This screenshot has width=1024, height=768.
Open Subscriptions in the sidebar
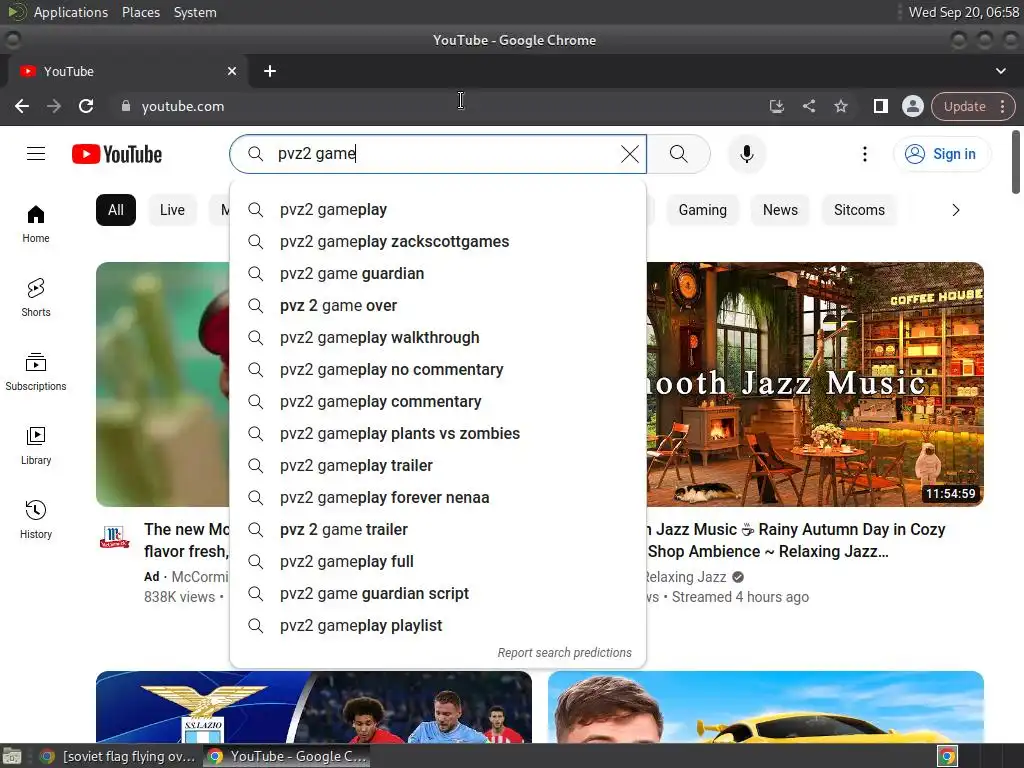(x=36, y=372)
